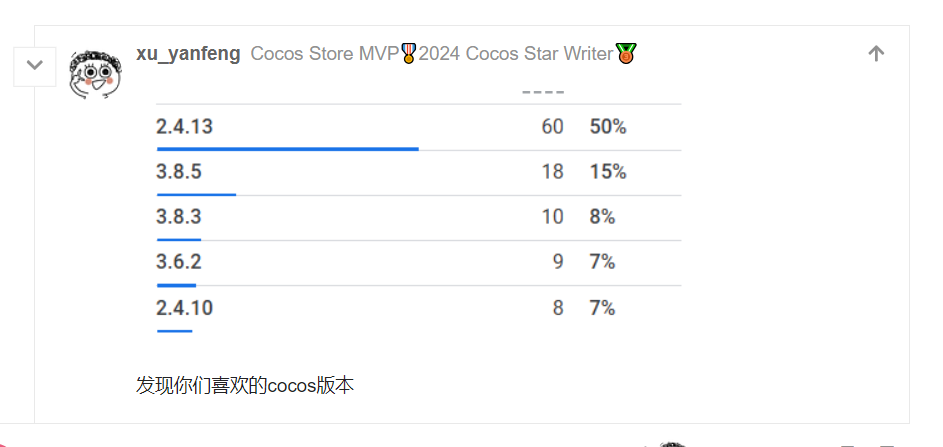Select the 2.4.13 version row label
The width and height of the screenshot is (943, 447).
[x=185, y=127]
